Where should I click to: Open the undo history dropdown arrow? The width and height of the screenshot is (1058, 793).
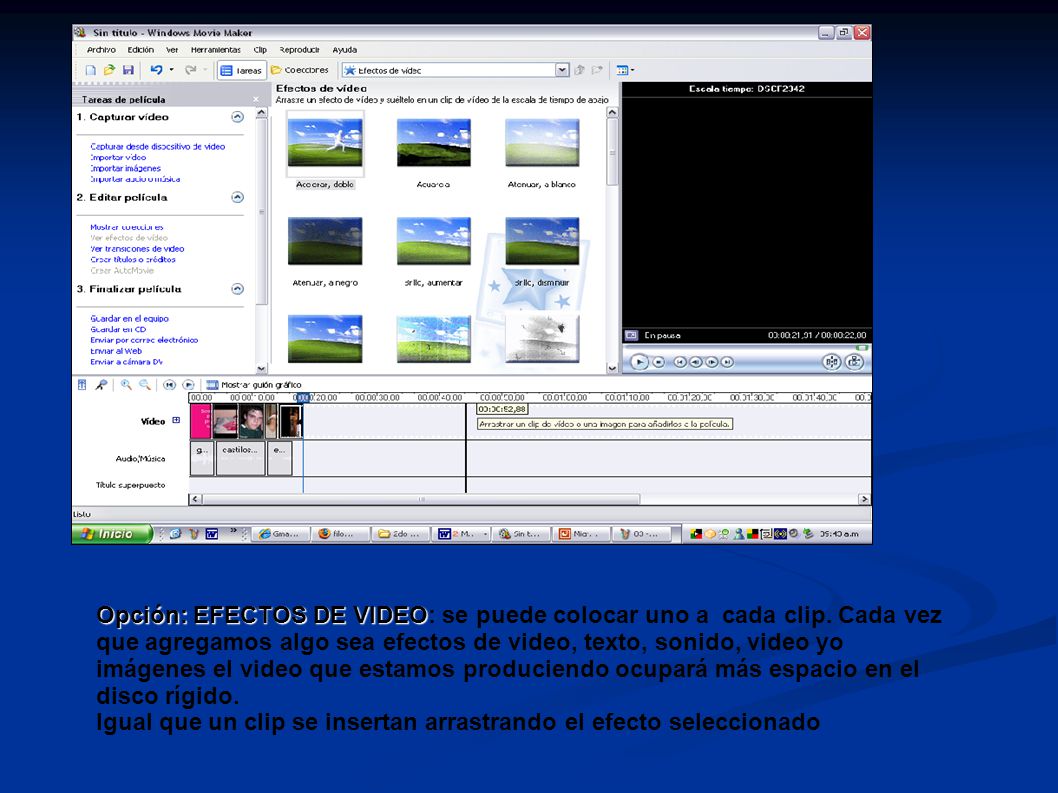tap(171, 70)
